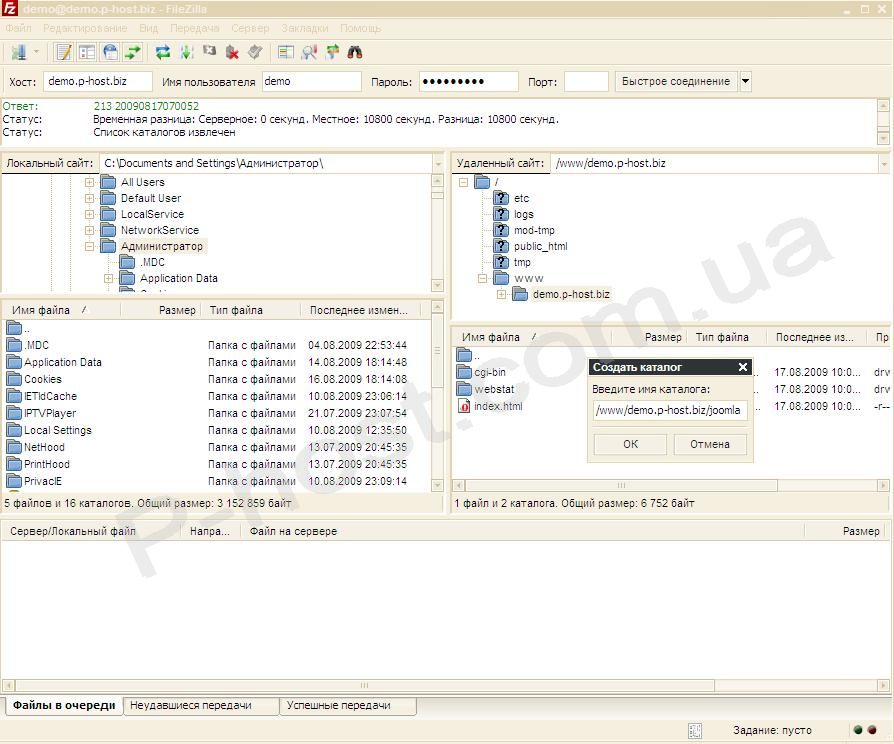The image size is (894, 744).
Task: Click the Порт input field
Action: point(586,82)
